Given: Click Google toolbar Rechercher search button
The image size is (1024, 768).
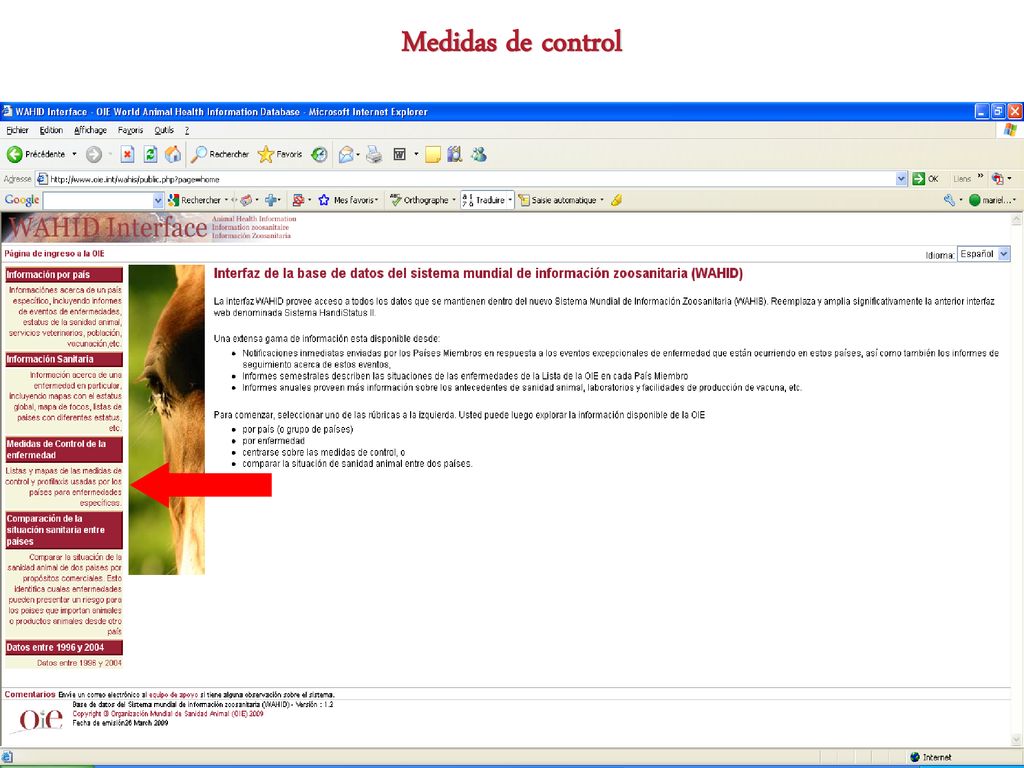Looking at the screenshot, I should click(x=195, y=200).
